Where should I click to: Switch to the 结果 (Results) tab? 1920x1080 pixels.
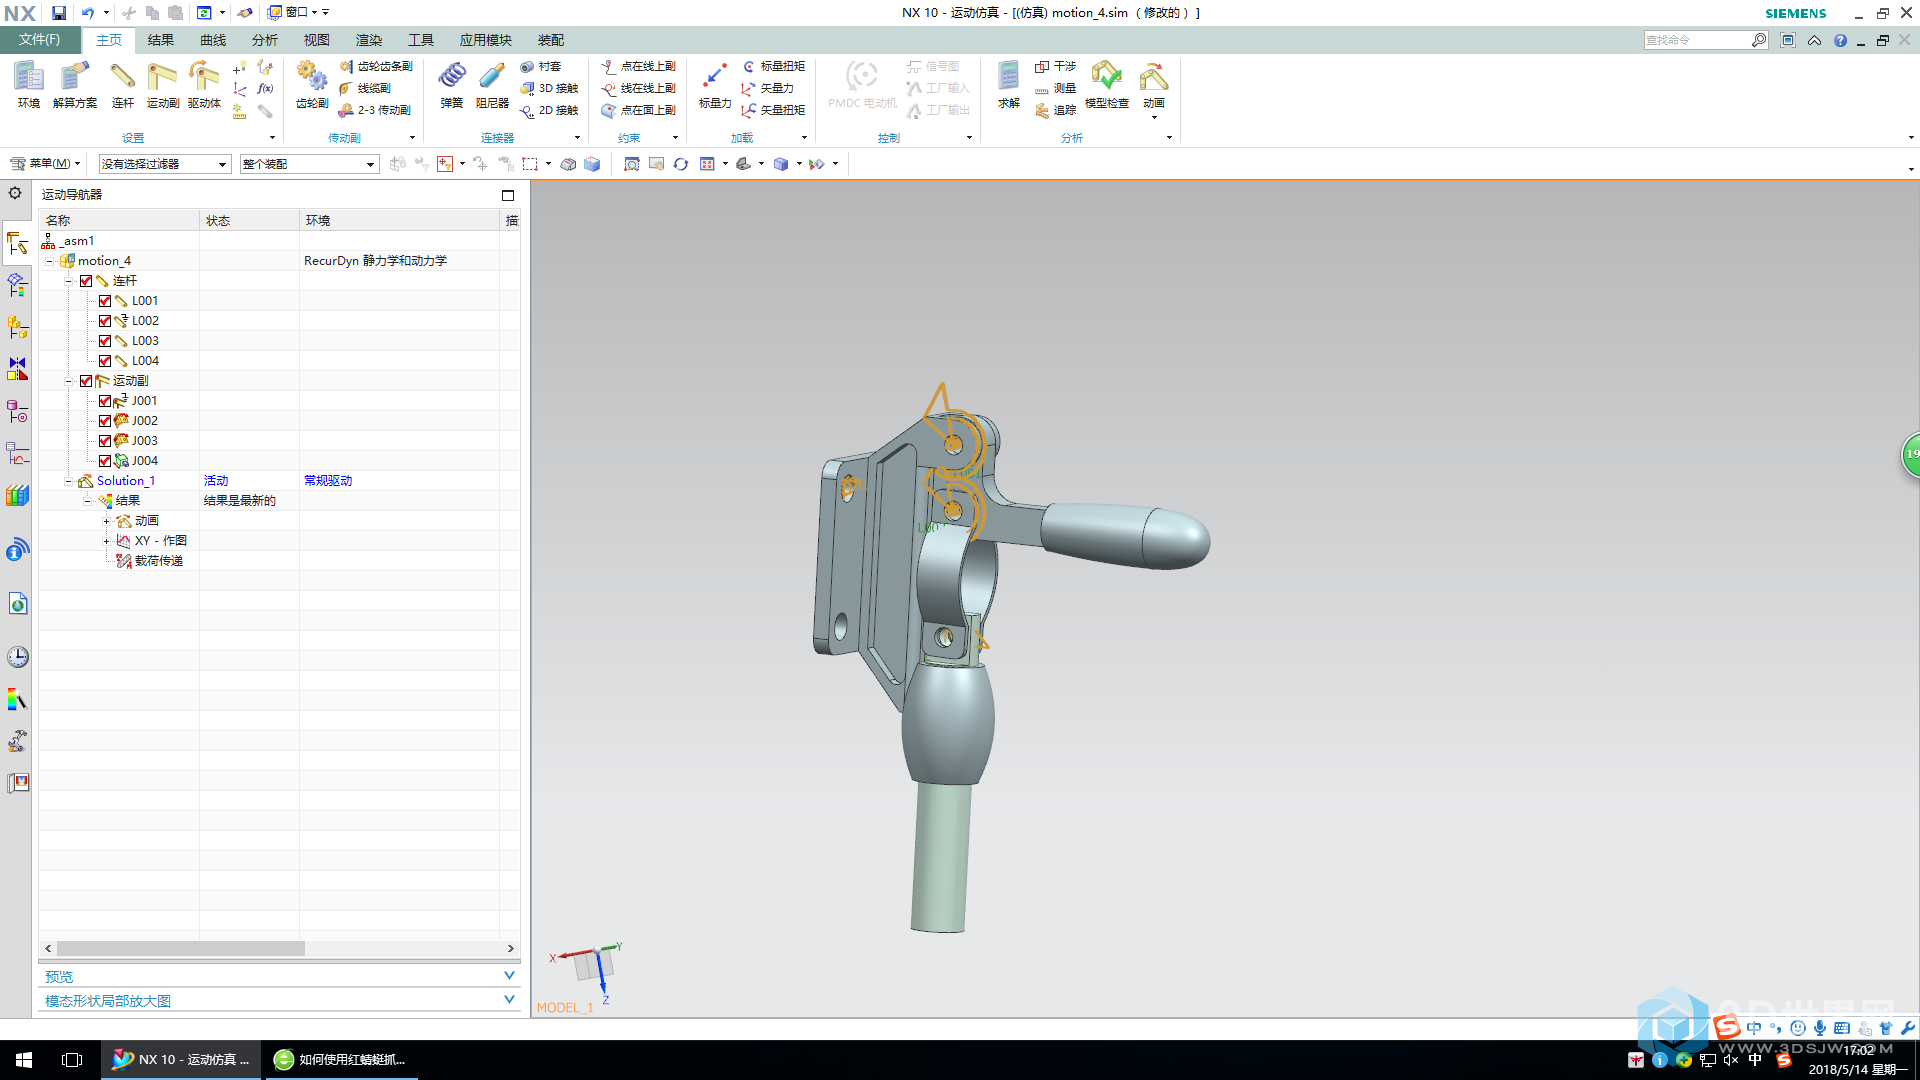point(161,40)
